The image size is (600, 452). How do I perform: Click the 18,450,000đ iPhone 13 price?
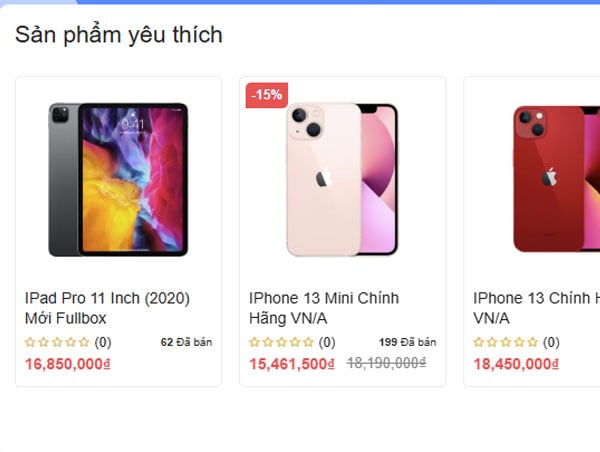click(x=516, y=364)
